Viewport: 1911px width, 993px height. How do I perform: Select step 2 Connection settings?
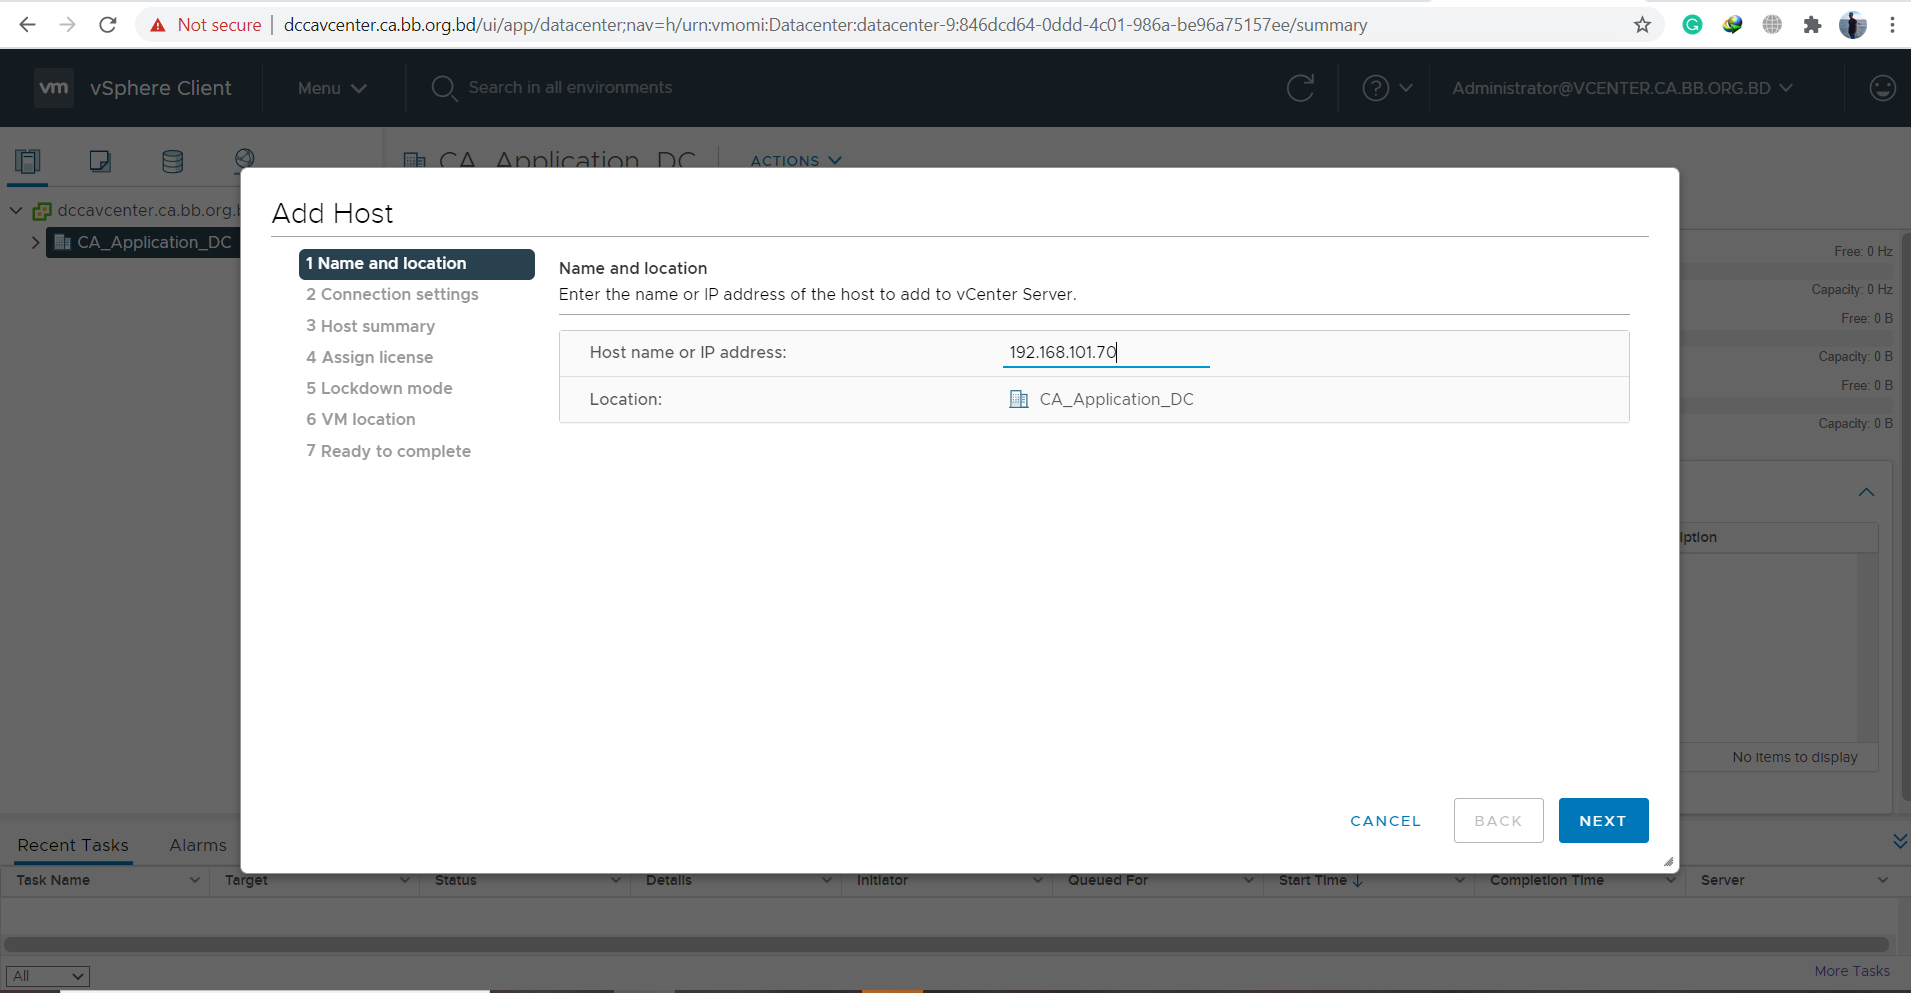click(392, 294)
